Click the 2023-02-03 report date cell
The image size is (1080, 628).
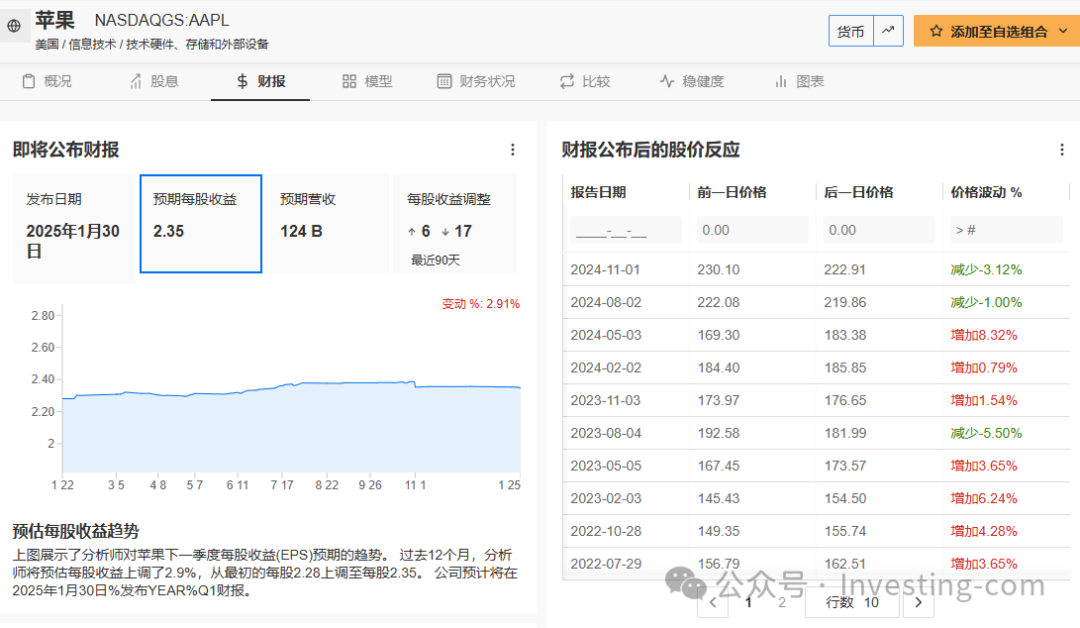coord(605,499)
